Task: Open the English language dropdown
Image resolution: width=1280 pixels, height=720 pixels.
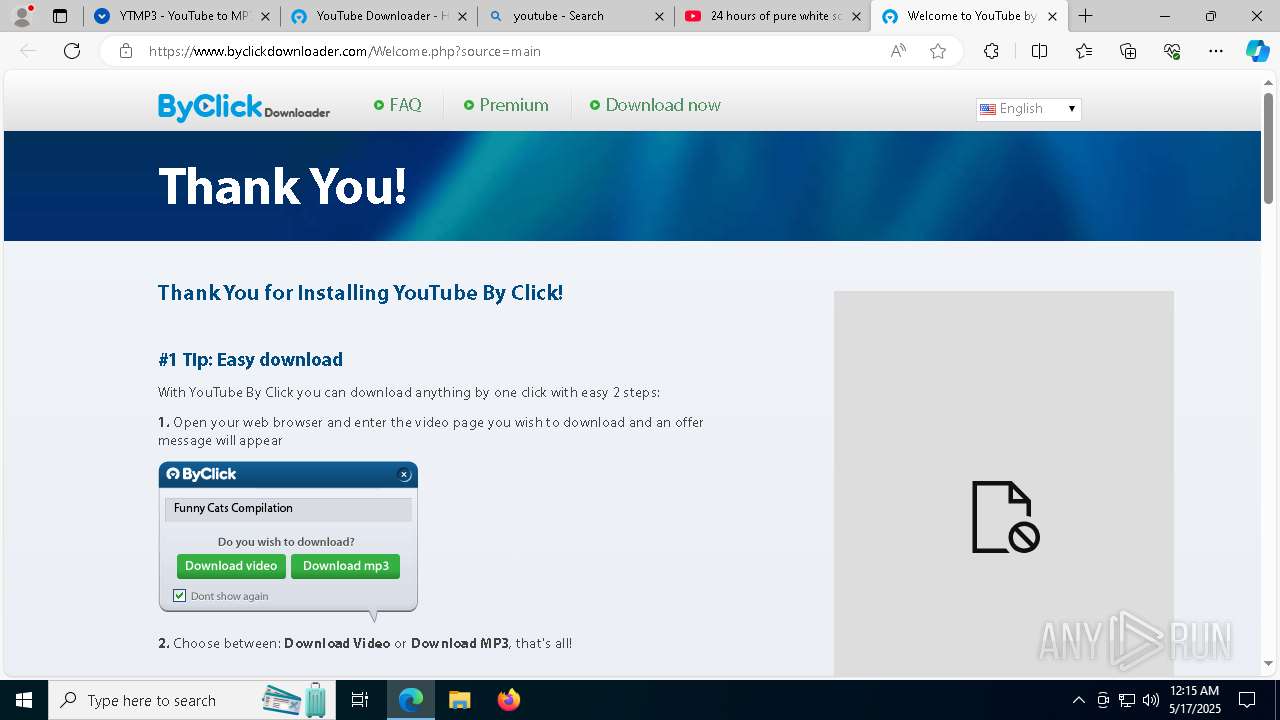Action: coord(1028,109)
